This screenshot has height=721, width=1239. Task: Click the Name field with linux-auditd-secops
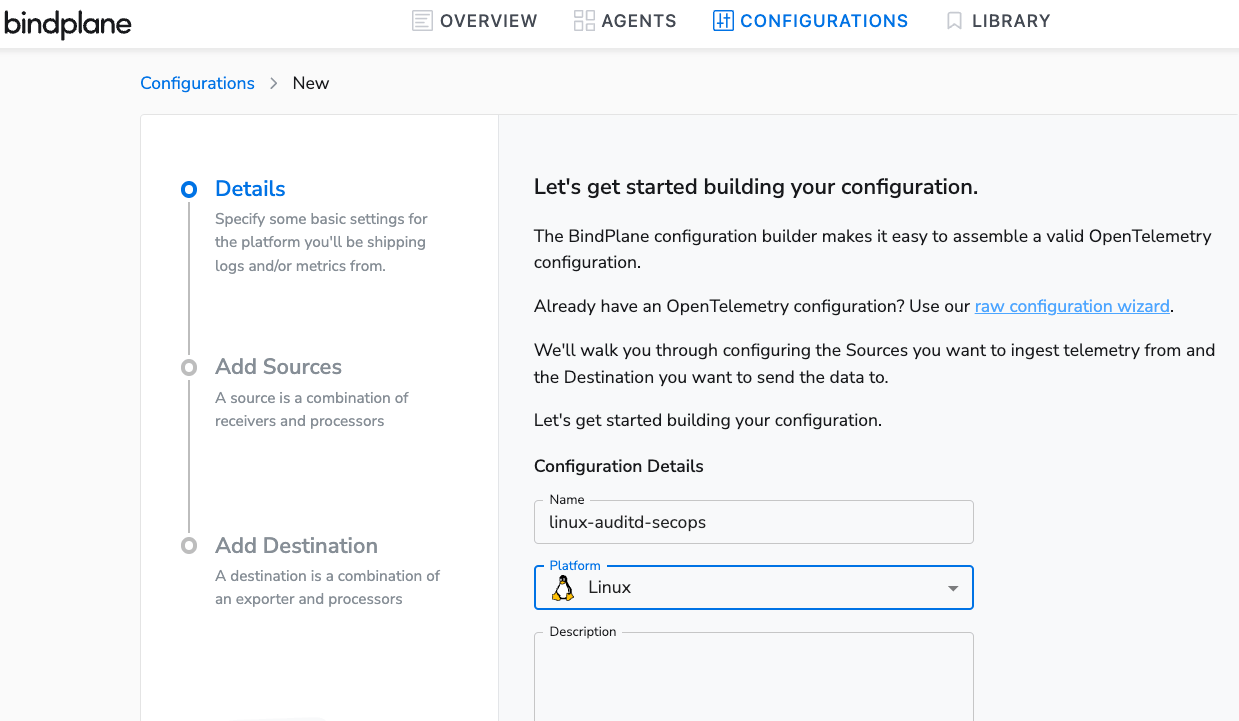(x=754, y=522)
